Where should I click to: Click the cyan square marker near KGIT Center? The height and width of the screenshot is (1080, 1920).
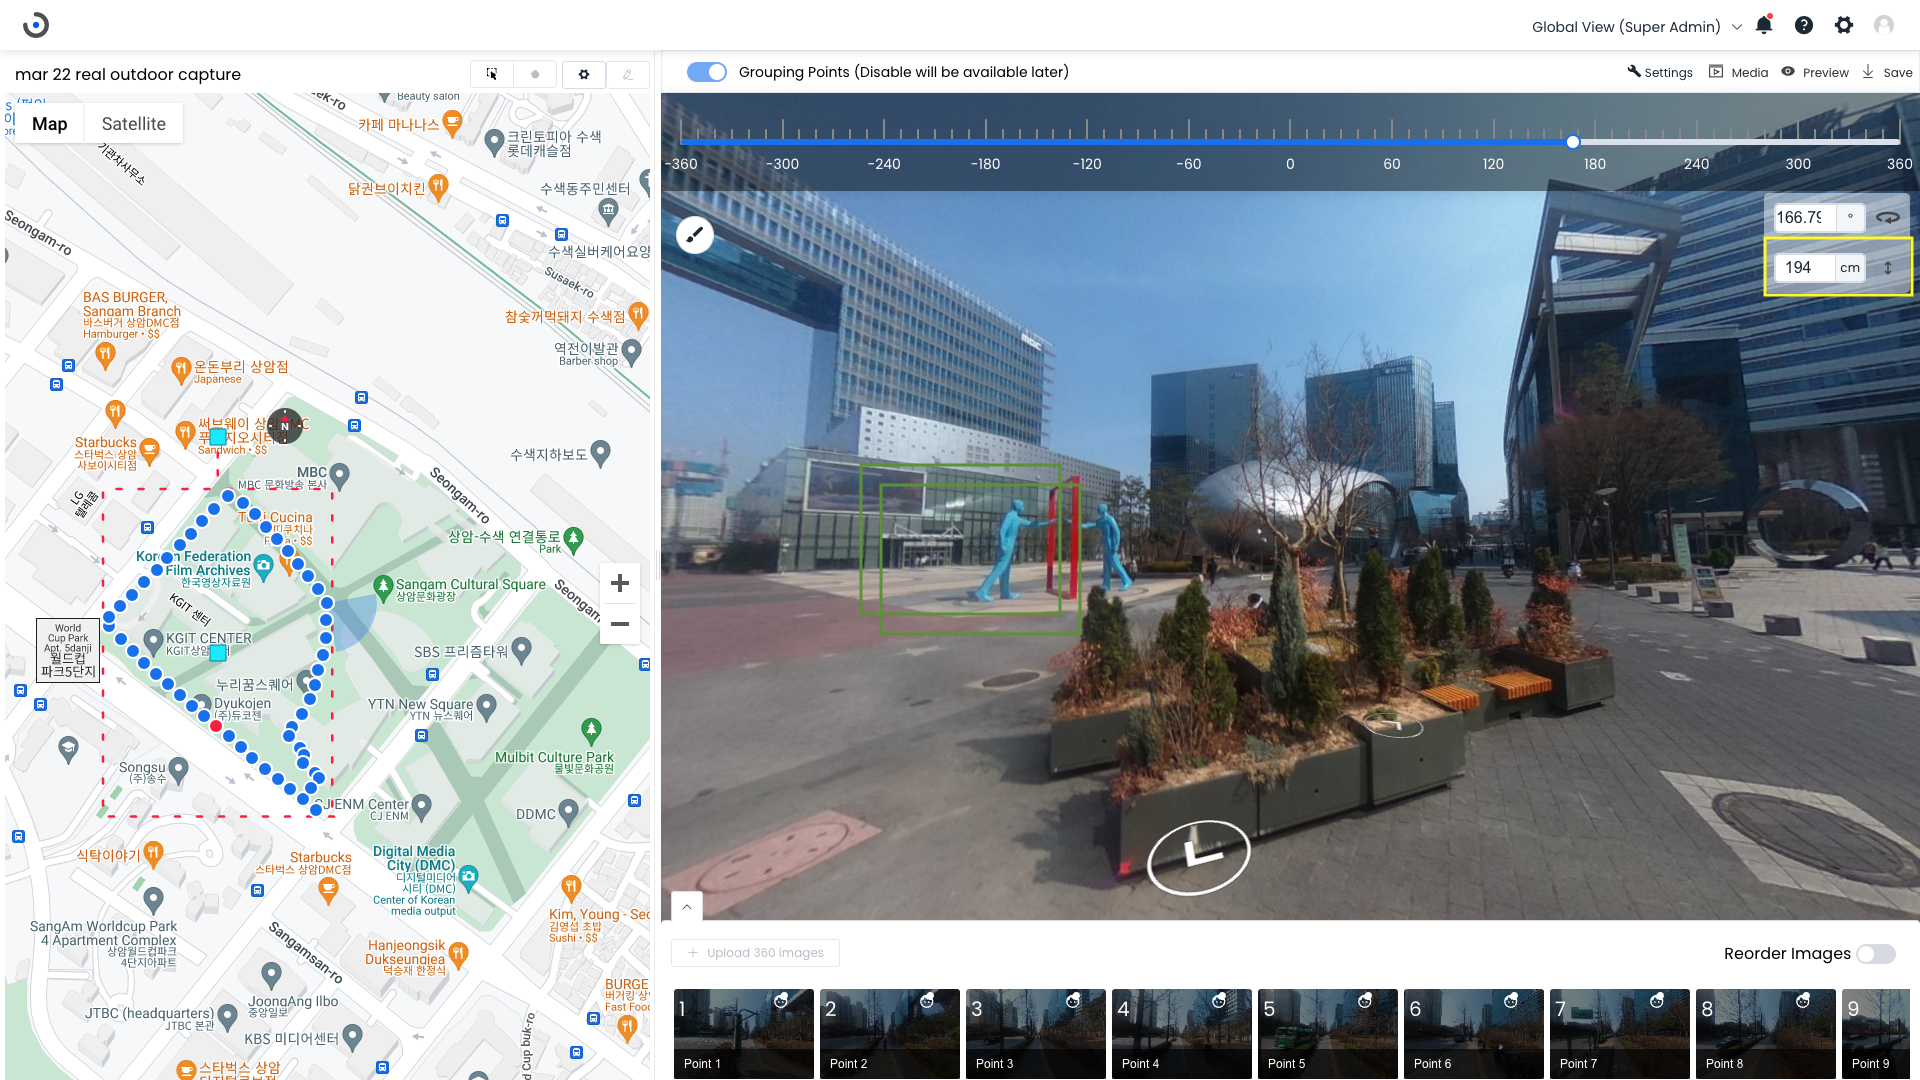tap(218, 653)
